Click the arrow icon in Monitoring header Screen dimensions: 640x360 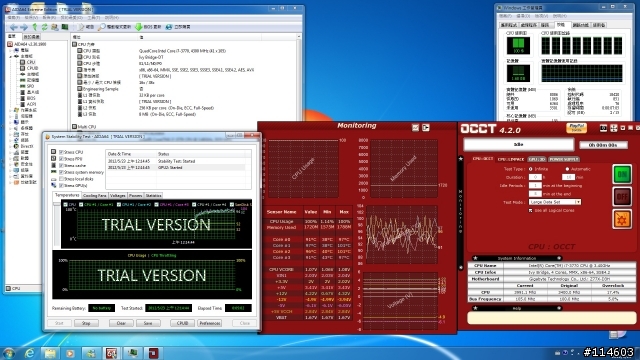(x=426, y=128)
